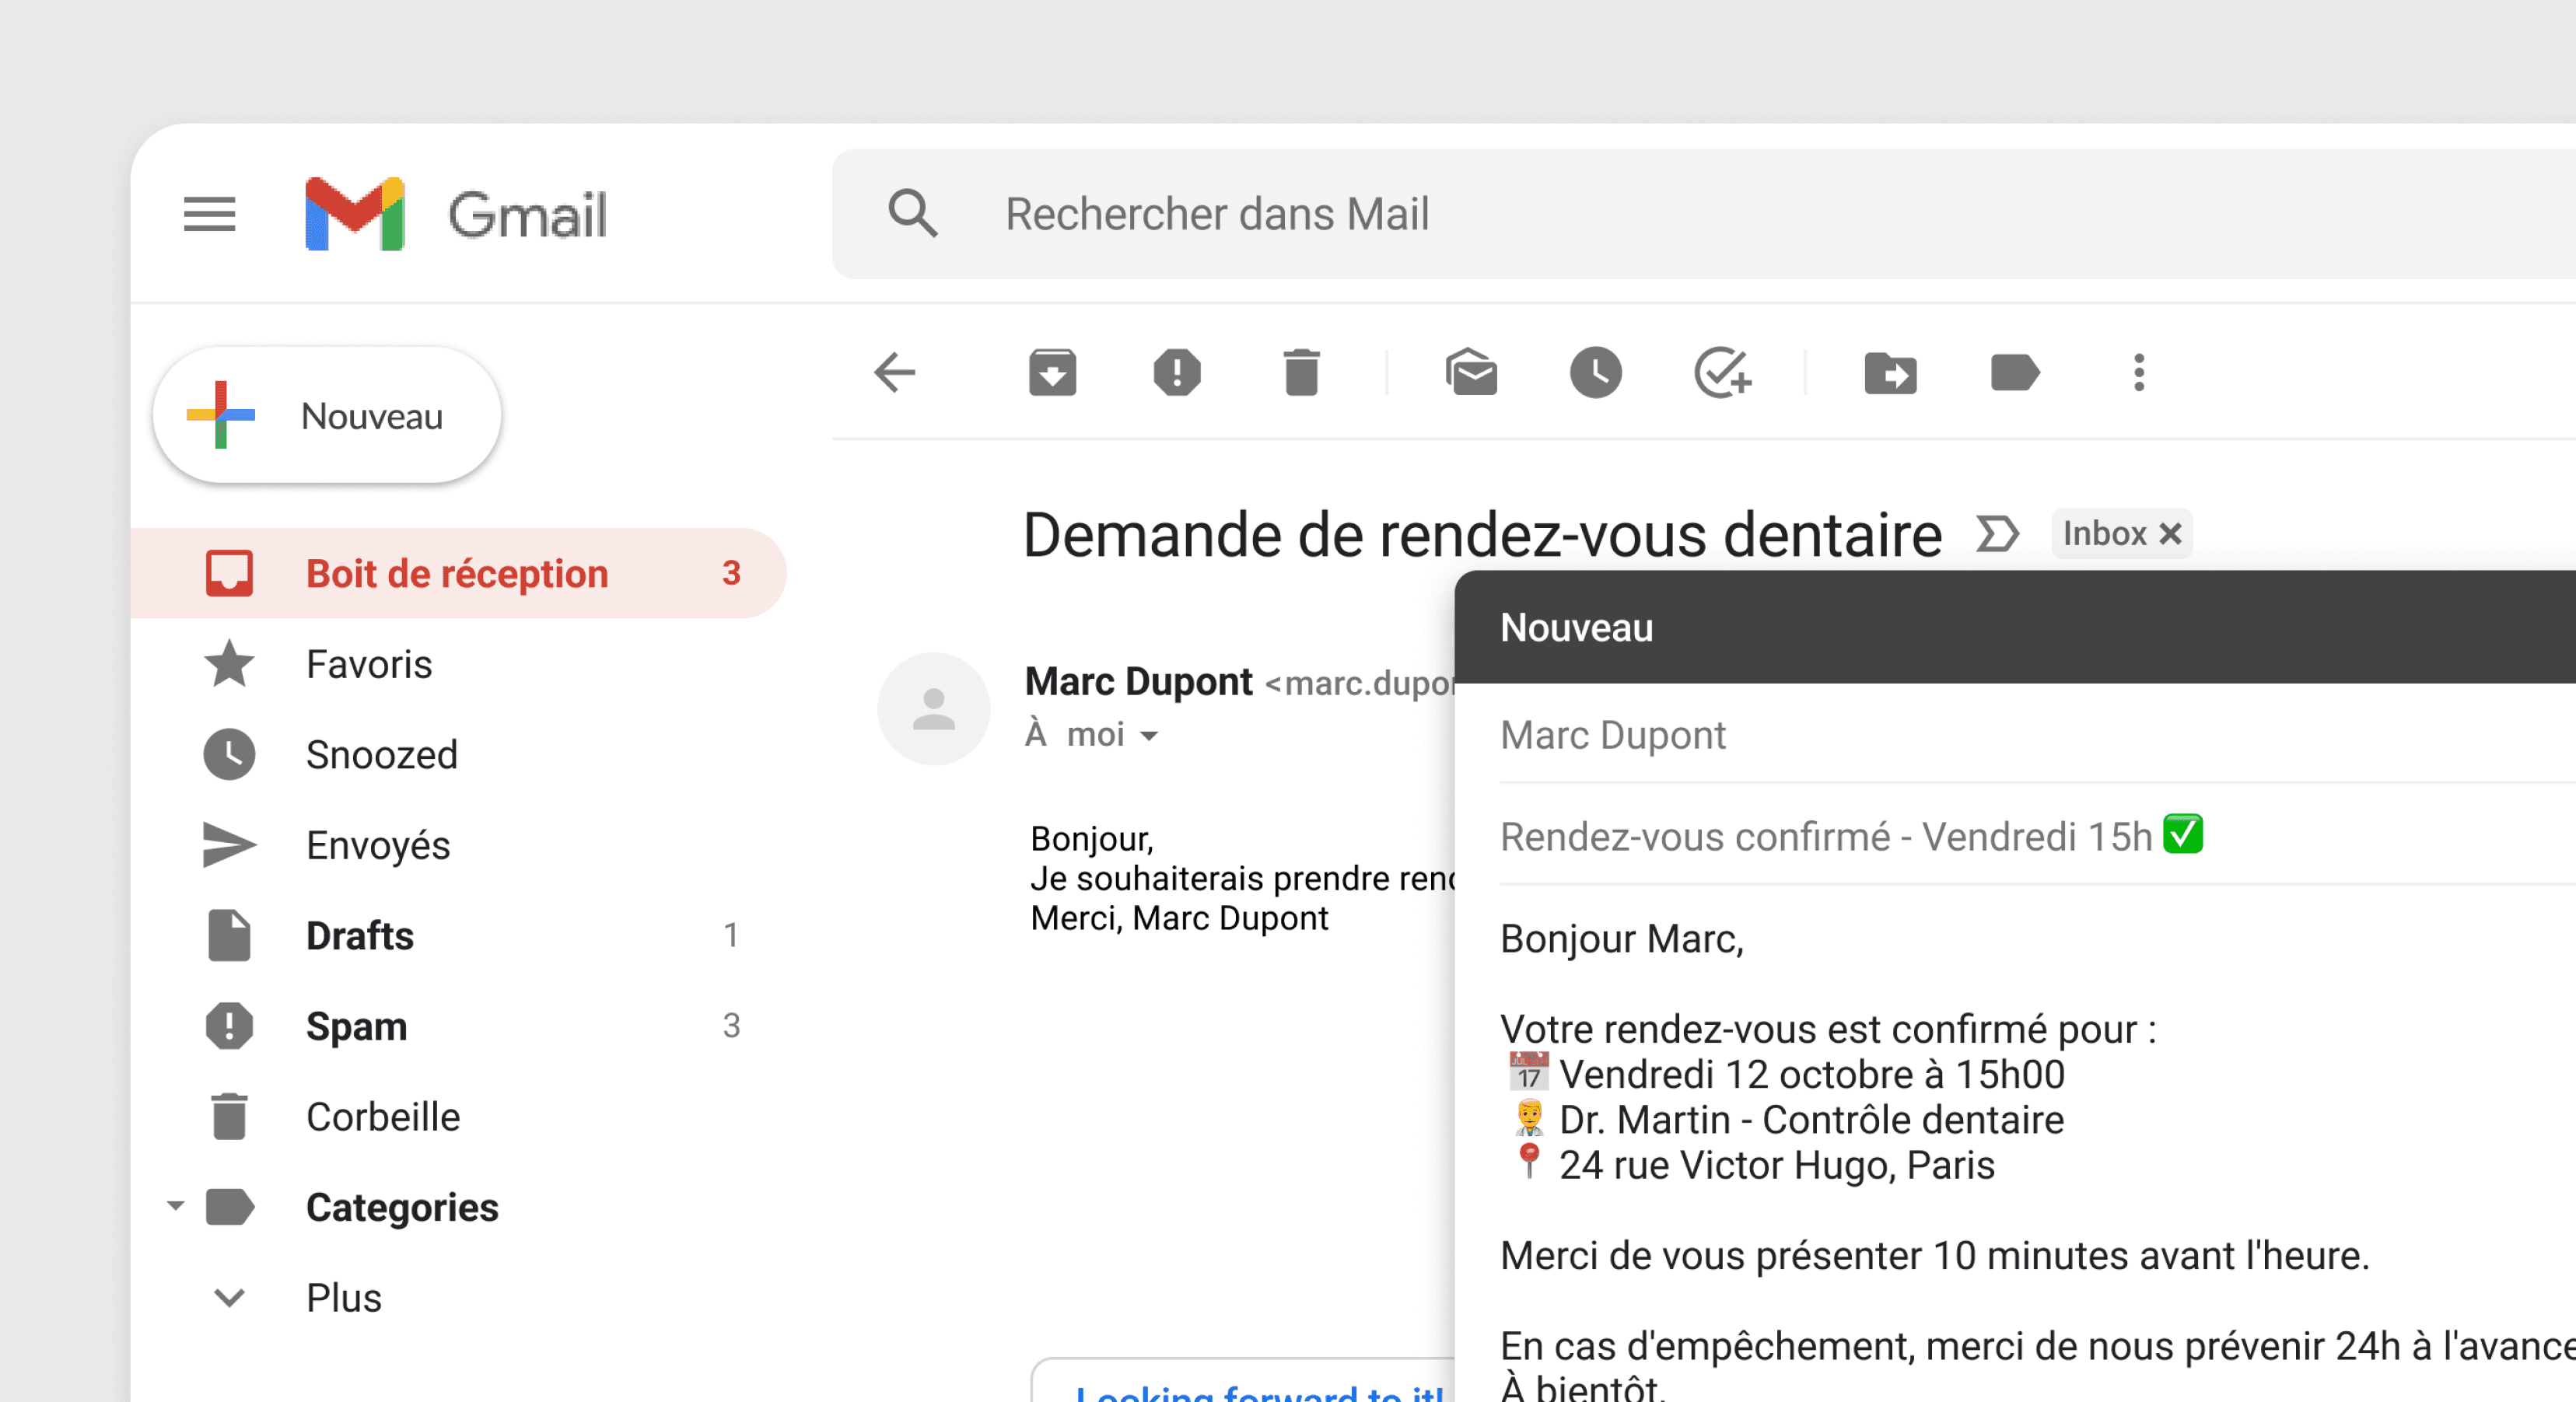Remove the Inbox label from conversation
2576x1402 pixels.
pos(2170,534)
